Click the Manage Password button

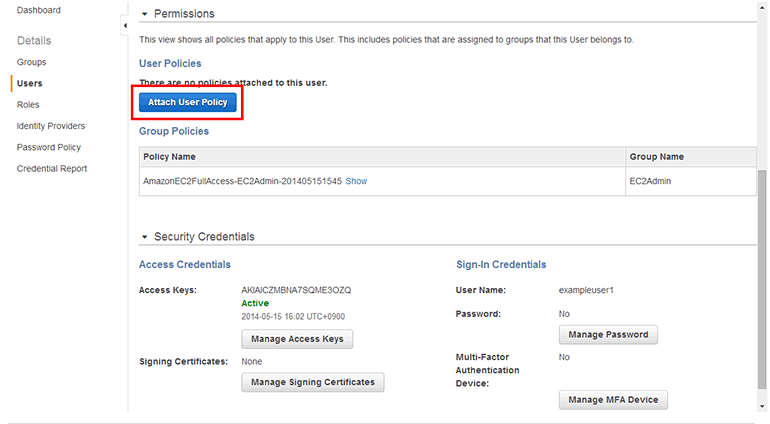[x=607, y=334]
